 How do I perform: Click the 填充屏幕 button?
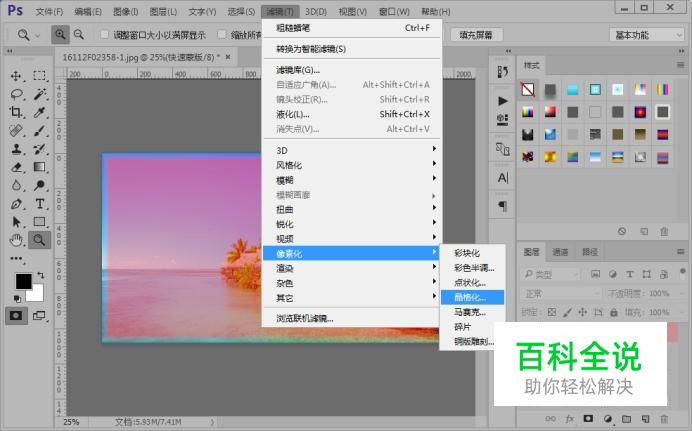pos(476,35)
